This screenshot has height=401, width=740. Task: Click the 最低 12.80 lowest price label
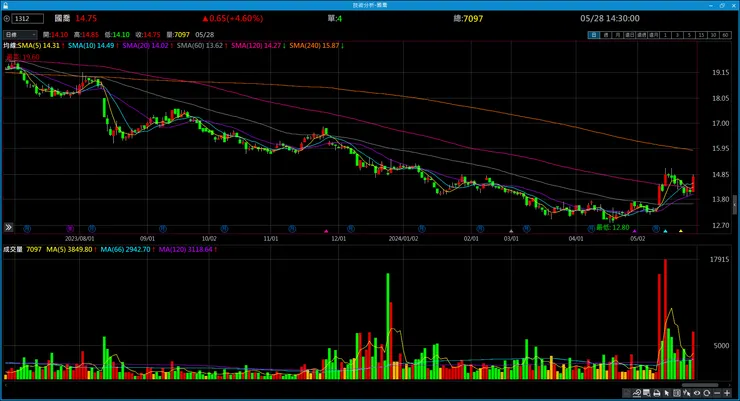click(x=613, y=227)
